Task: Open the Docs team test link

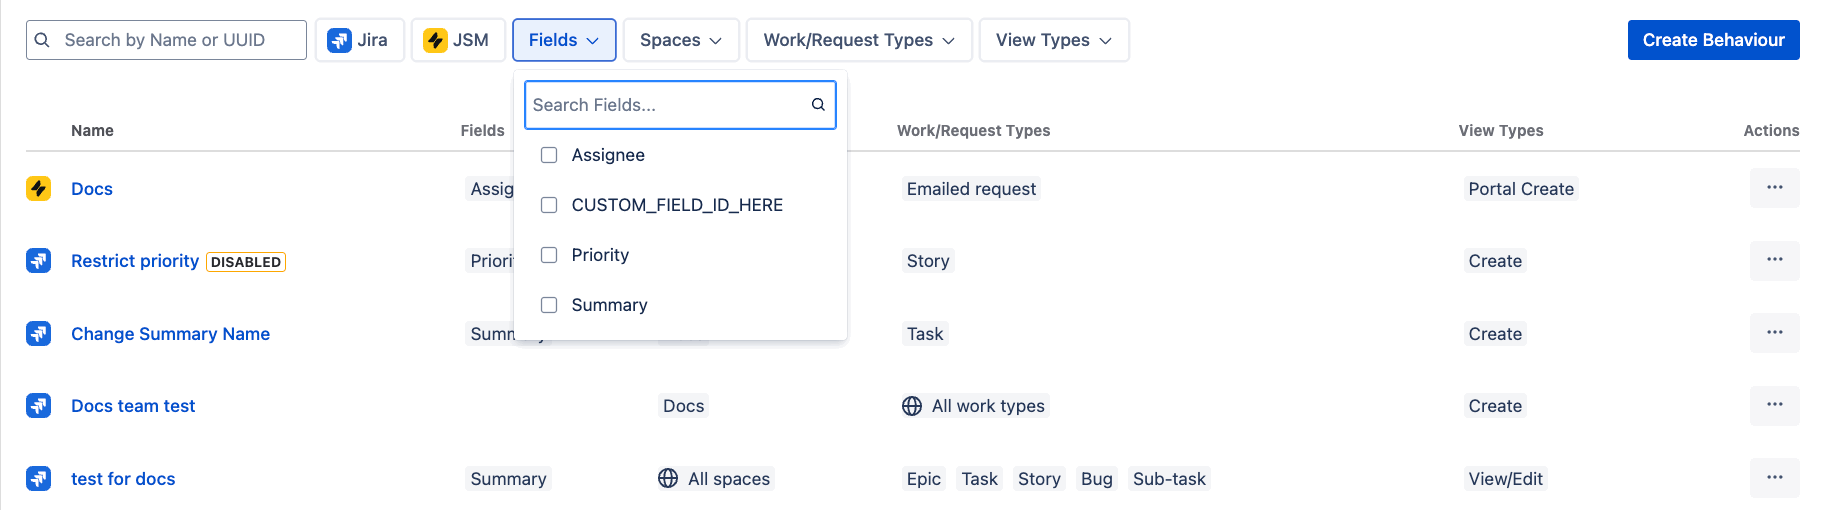Action: (x=133, y=406)
